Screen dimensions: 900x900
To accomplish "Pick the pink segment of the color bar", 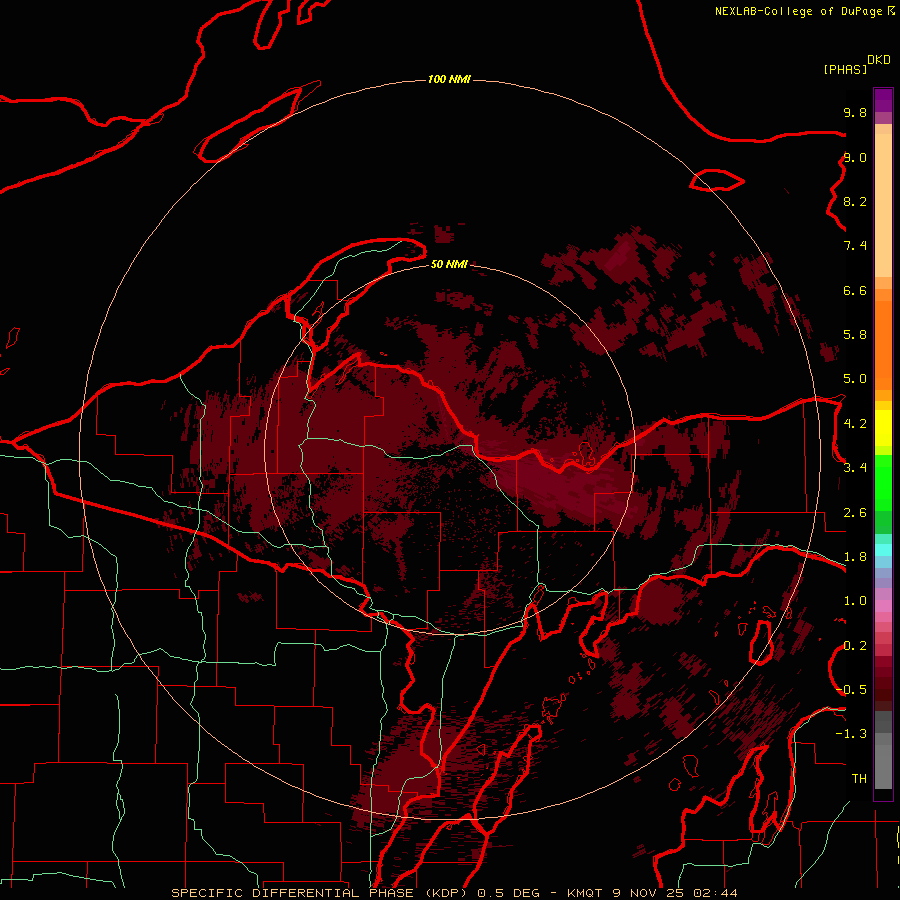I will coord(883,606).
